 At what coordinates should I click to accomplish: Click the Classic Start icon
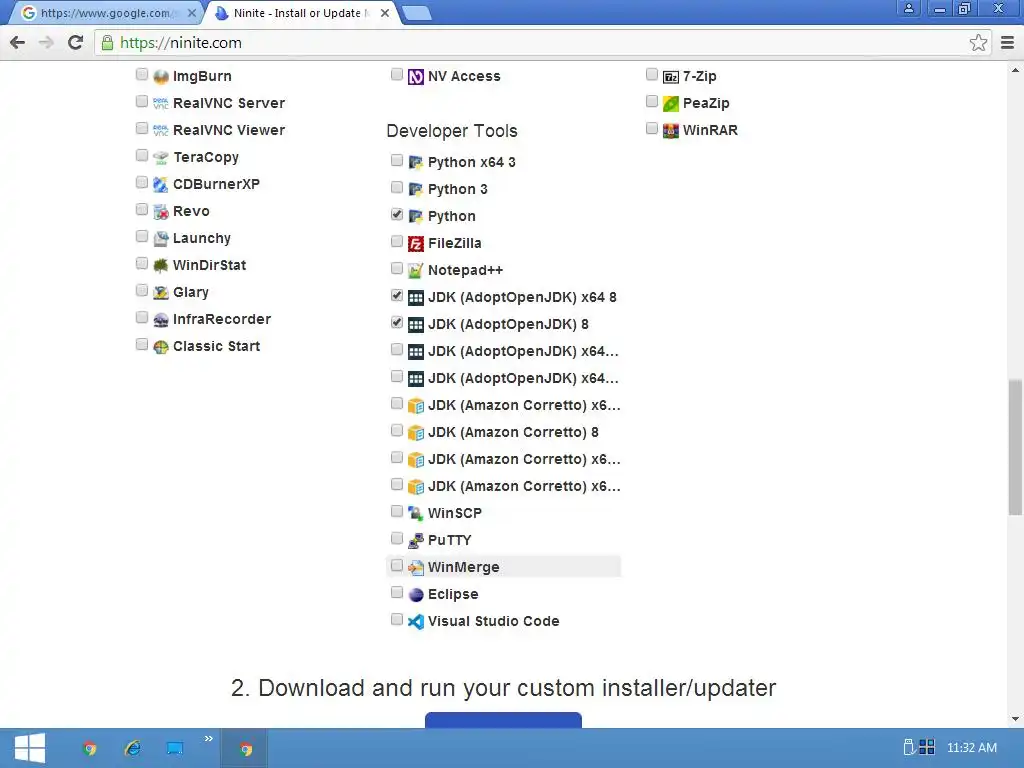coord(161,347)
